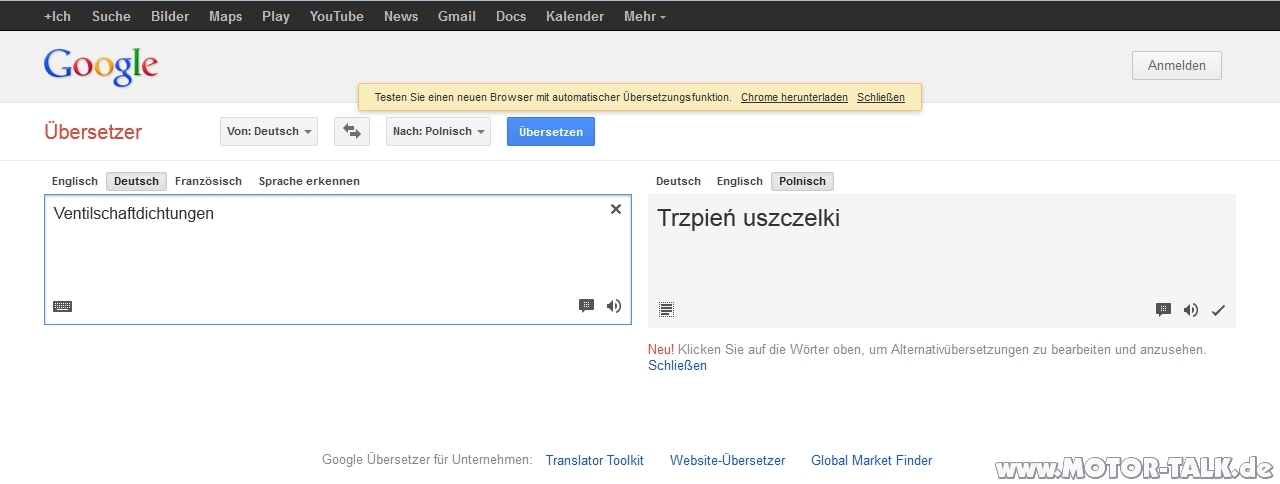Click the Anmelden sign-in button
The width and height of the screenshot is (1280, 484).
1177,66
